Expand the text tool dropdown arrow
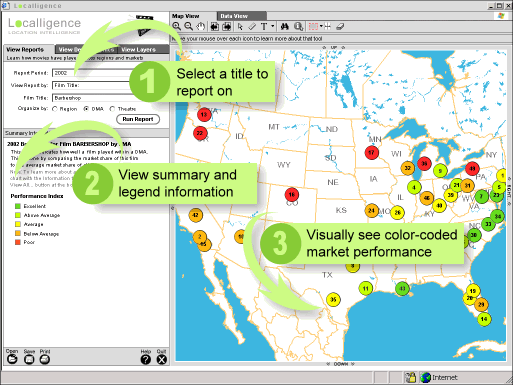 [x=273, y=26]
